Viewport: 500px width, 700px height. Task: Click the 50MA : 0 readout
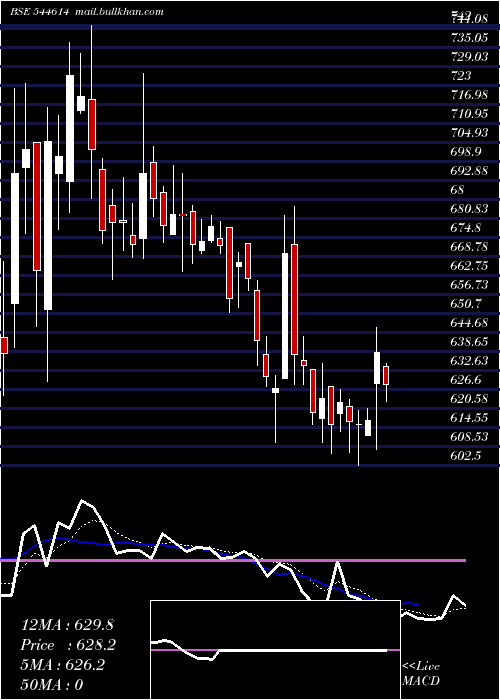click(52, 685)
